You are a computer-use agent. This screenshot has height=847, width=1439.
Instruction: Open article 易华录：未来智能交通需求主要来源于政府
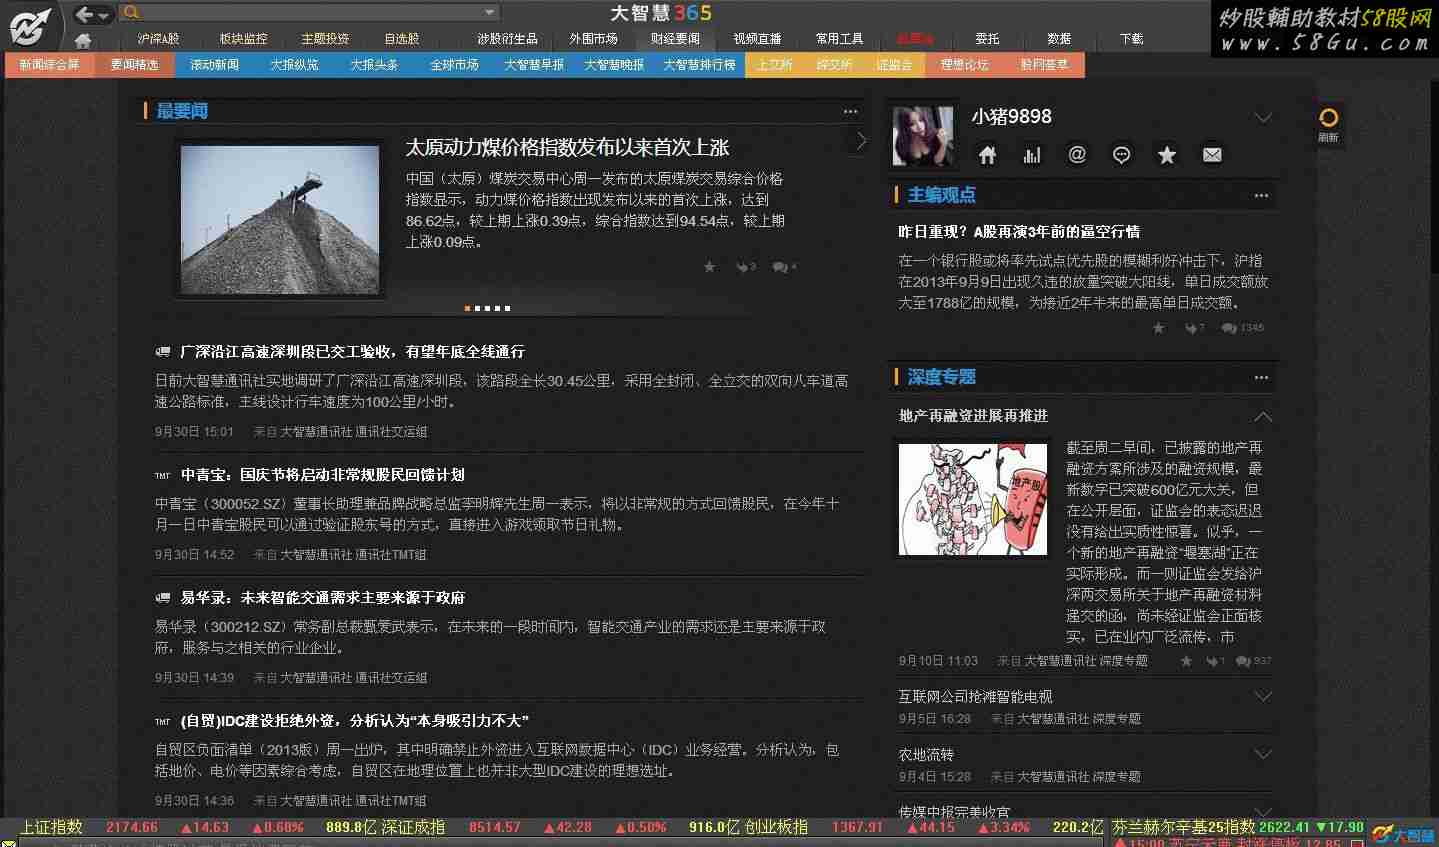[322, 598]
